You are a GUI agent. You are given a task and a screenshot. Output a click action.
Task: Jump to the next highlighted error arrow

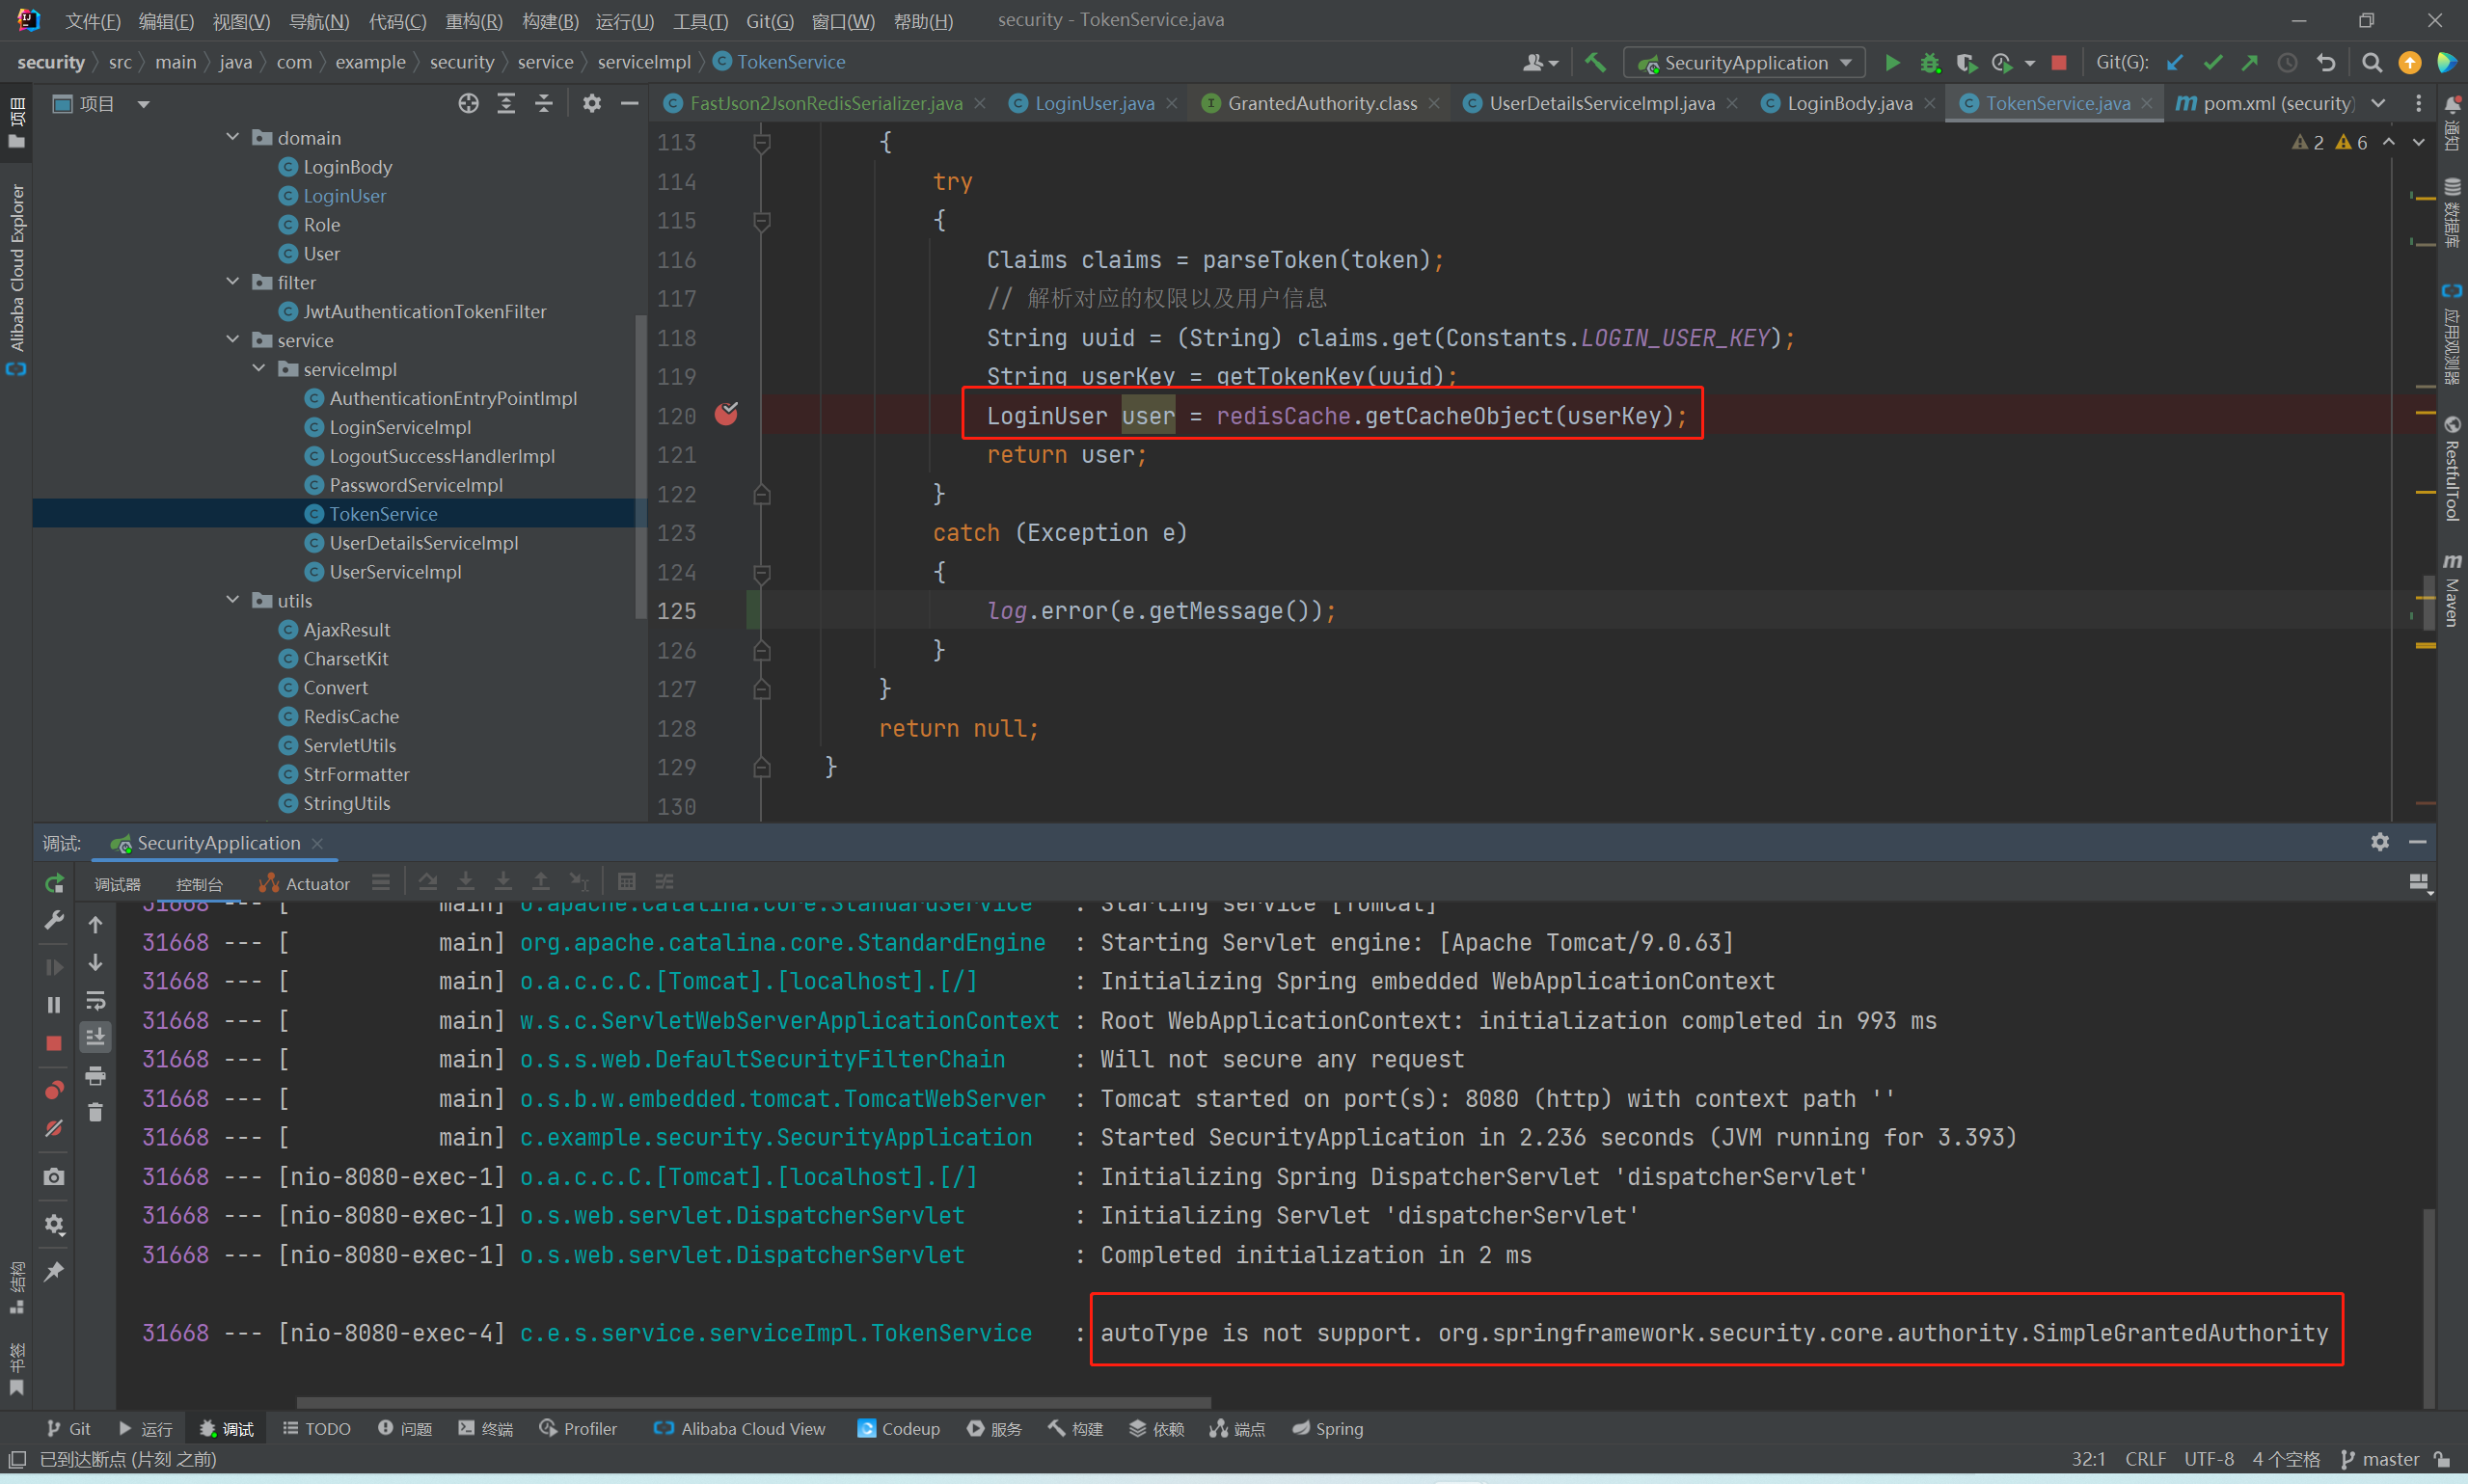pyautogui.click(x=2418, y=142)
